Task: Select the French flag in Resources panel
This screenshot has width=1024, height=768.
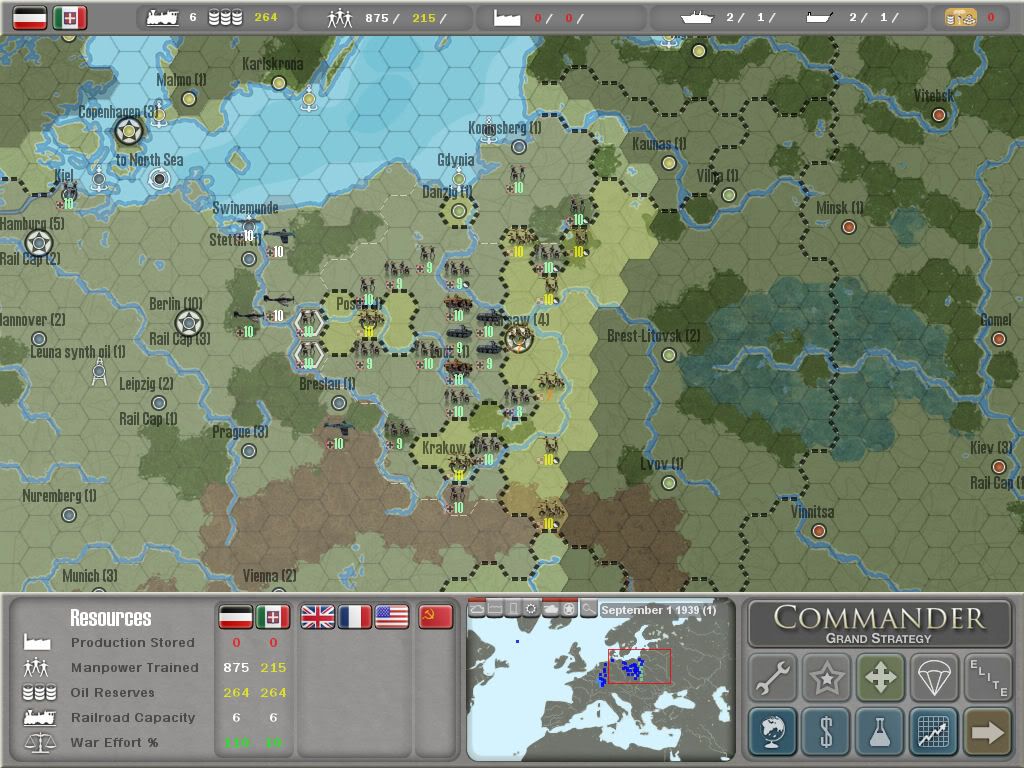Action: coord(355,616)
